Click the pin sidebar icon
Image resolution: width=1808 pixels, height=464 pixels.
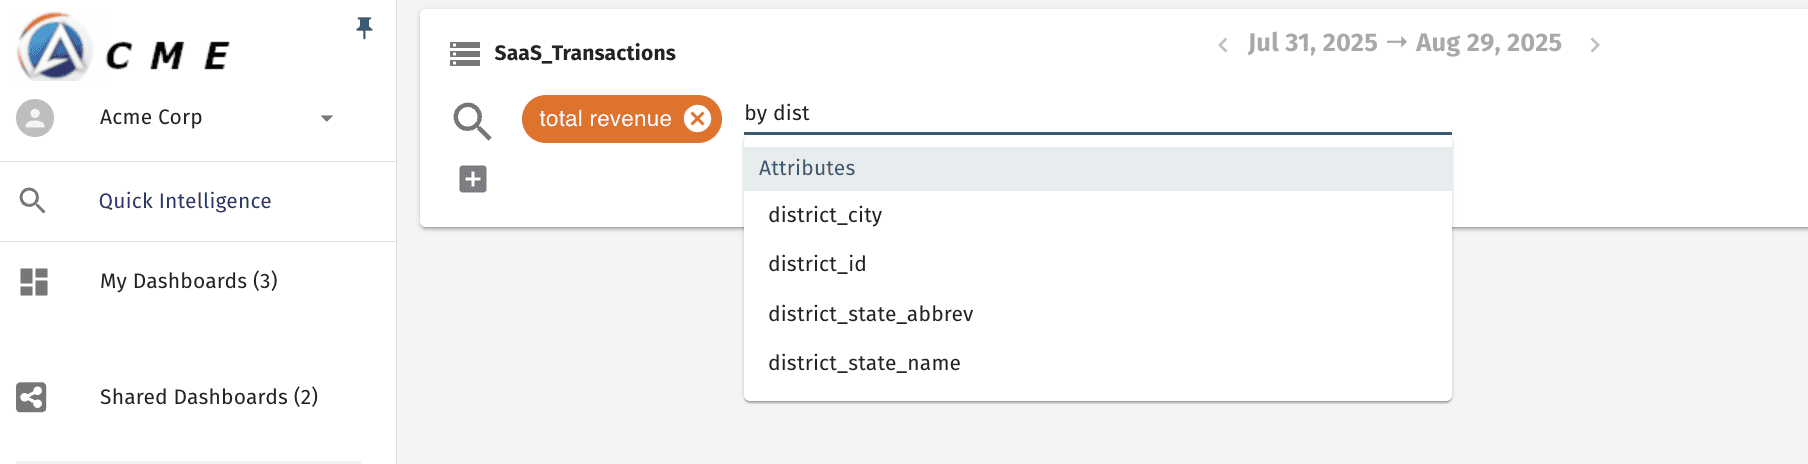click(x=364, y=28)
